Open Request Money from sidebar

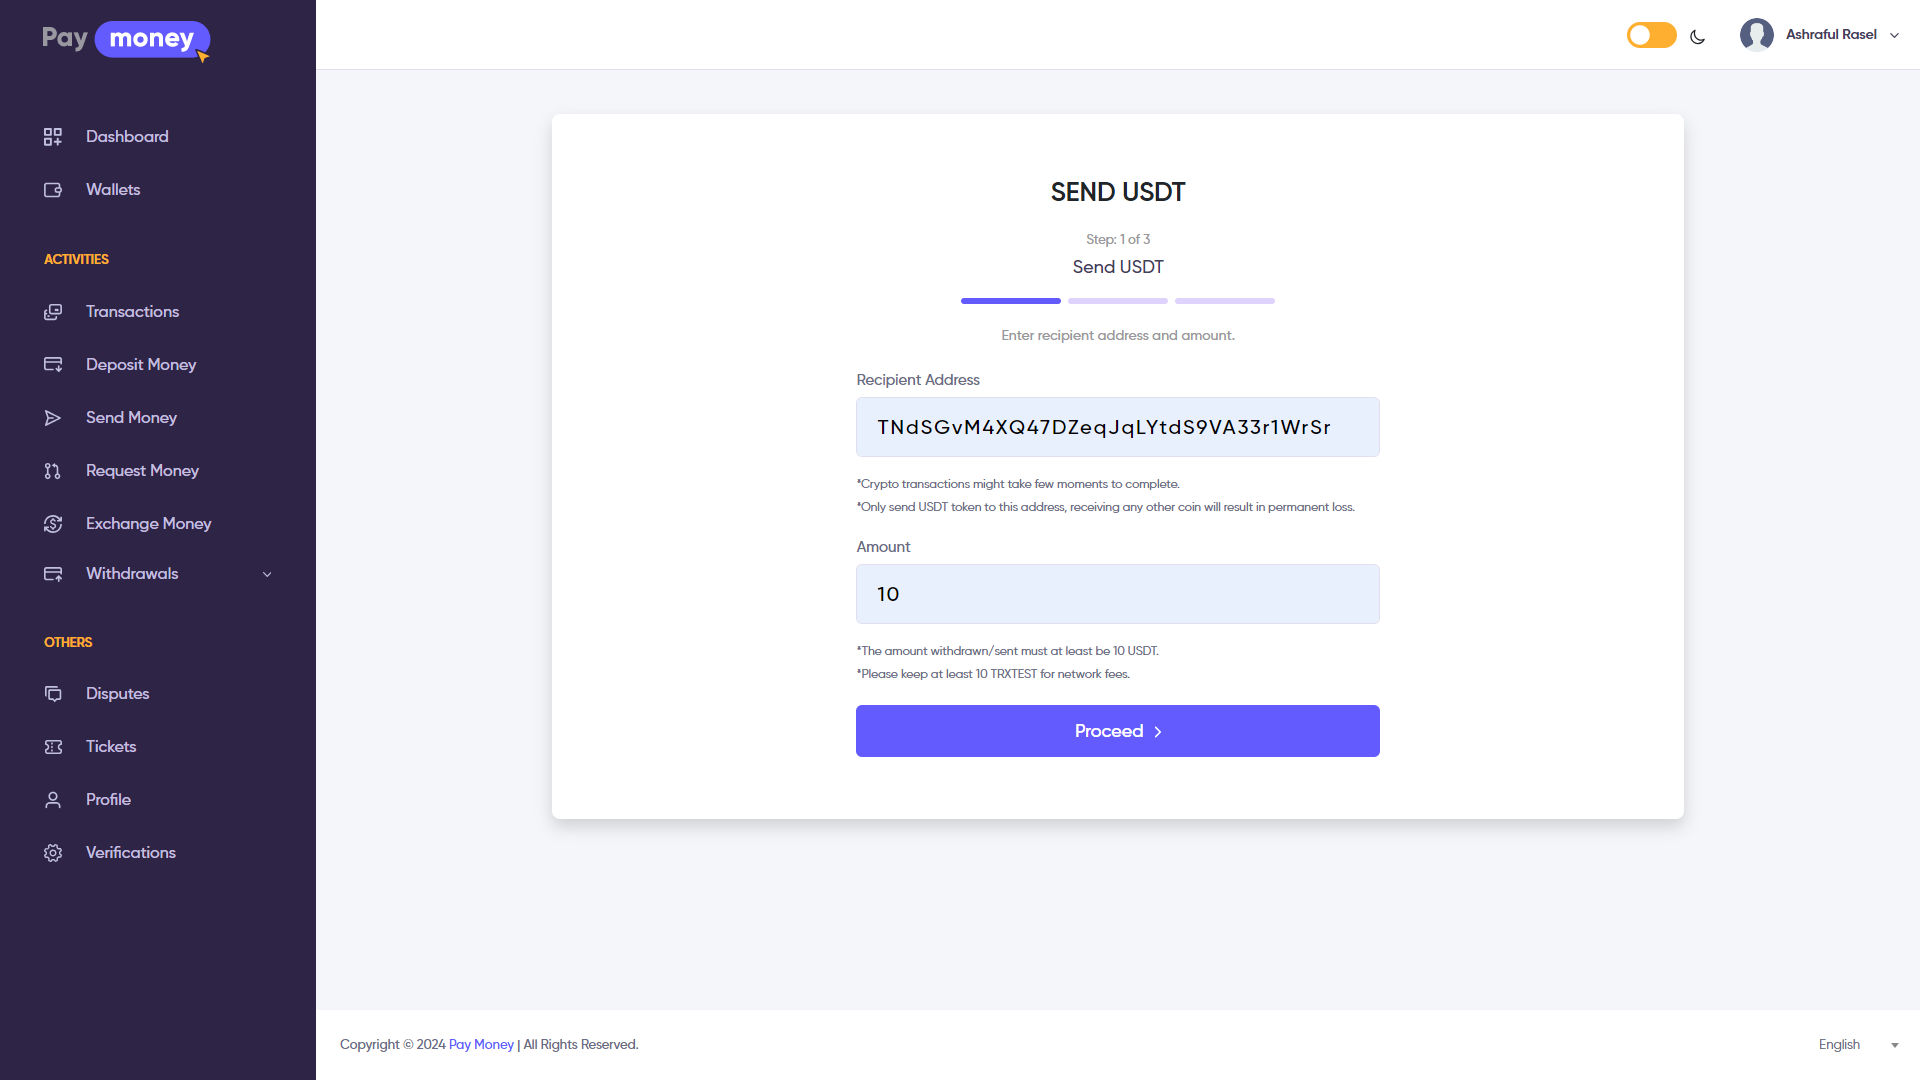point(142,471)
